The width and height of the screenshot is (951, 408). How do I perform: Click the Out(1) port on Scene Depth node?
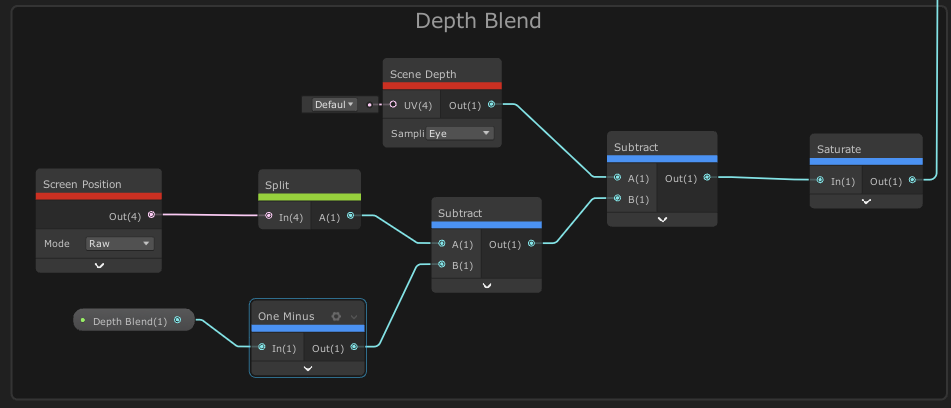(491, 104)
